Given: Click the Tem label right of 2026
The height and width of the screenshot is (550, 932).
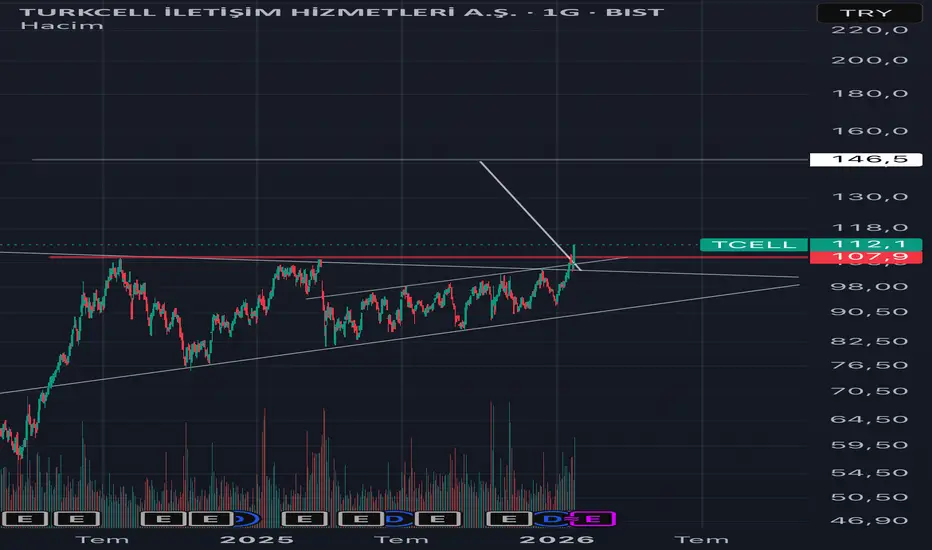Looking at the screenshot, I should 701,540.
